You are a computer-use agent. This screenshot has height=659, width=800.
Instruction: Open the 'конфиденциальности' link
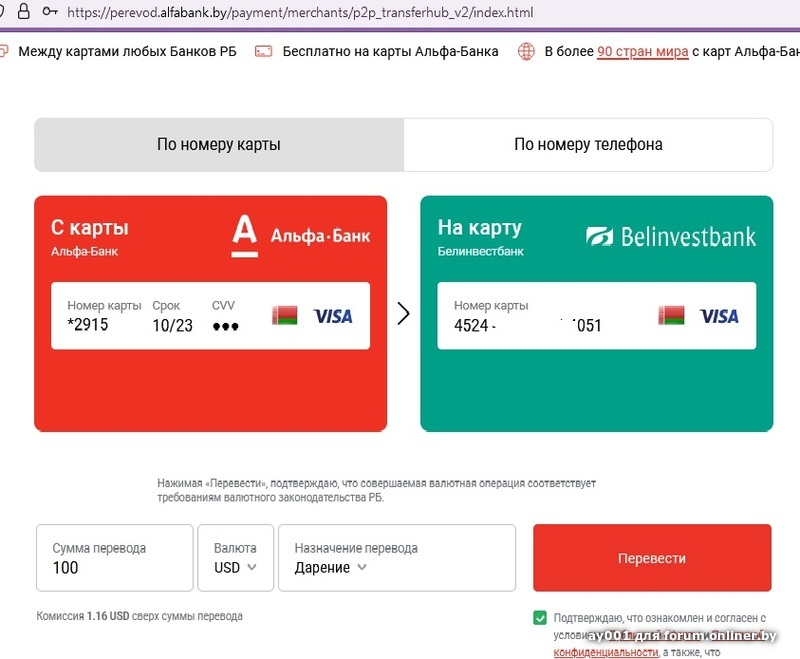click(x=606, y=652)
